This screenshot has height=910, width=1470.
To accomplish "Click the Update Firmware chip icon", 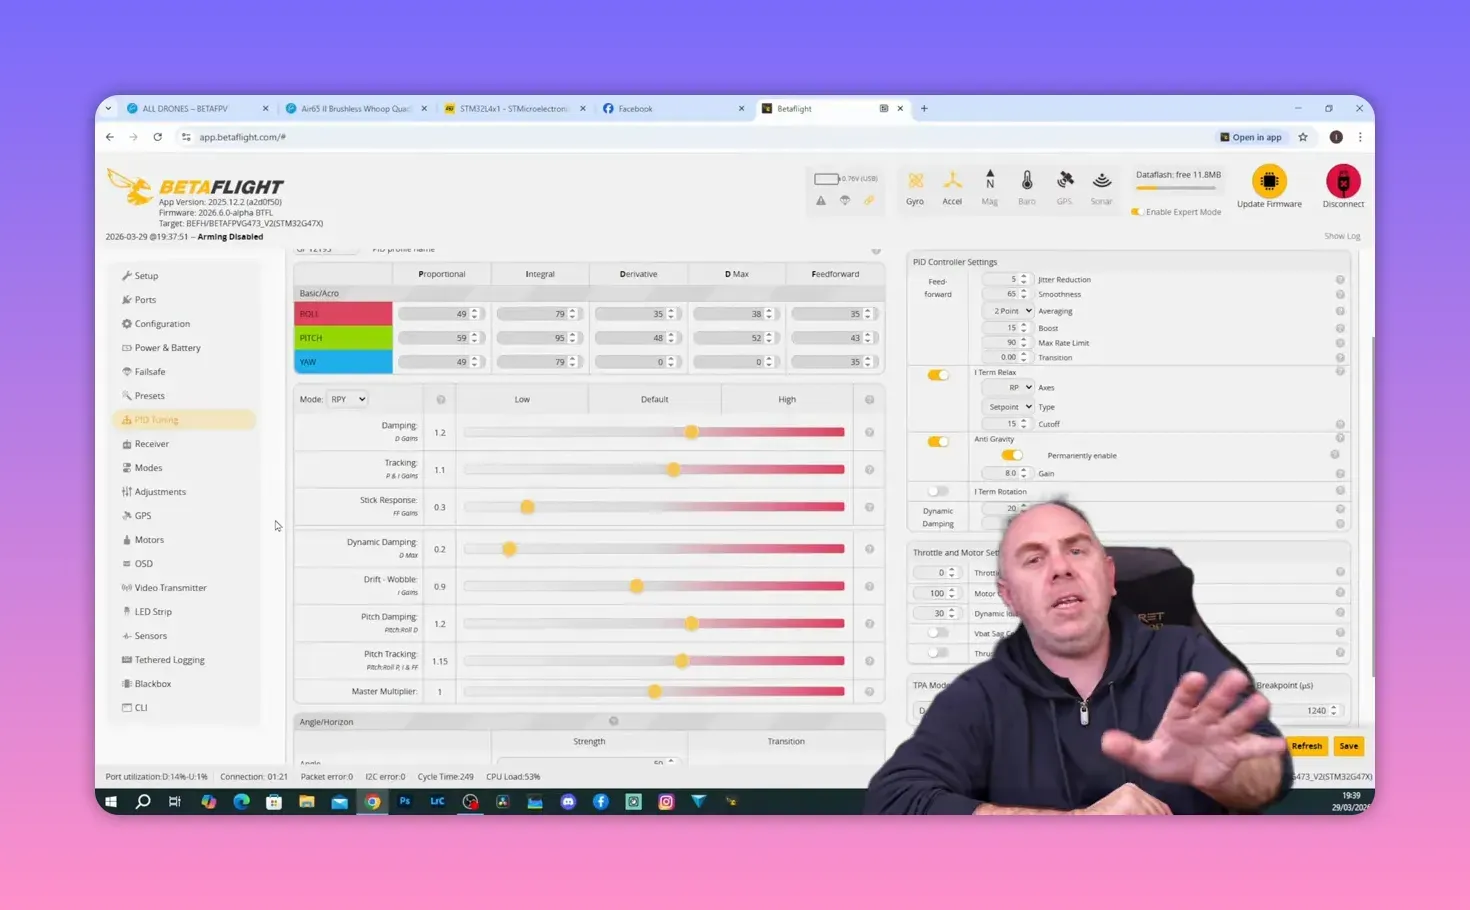I will (1269, 181).
